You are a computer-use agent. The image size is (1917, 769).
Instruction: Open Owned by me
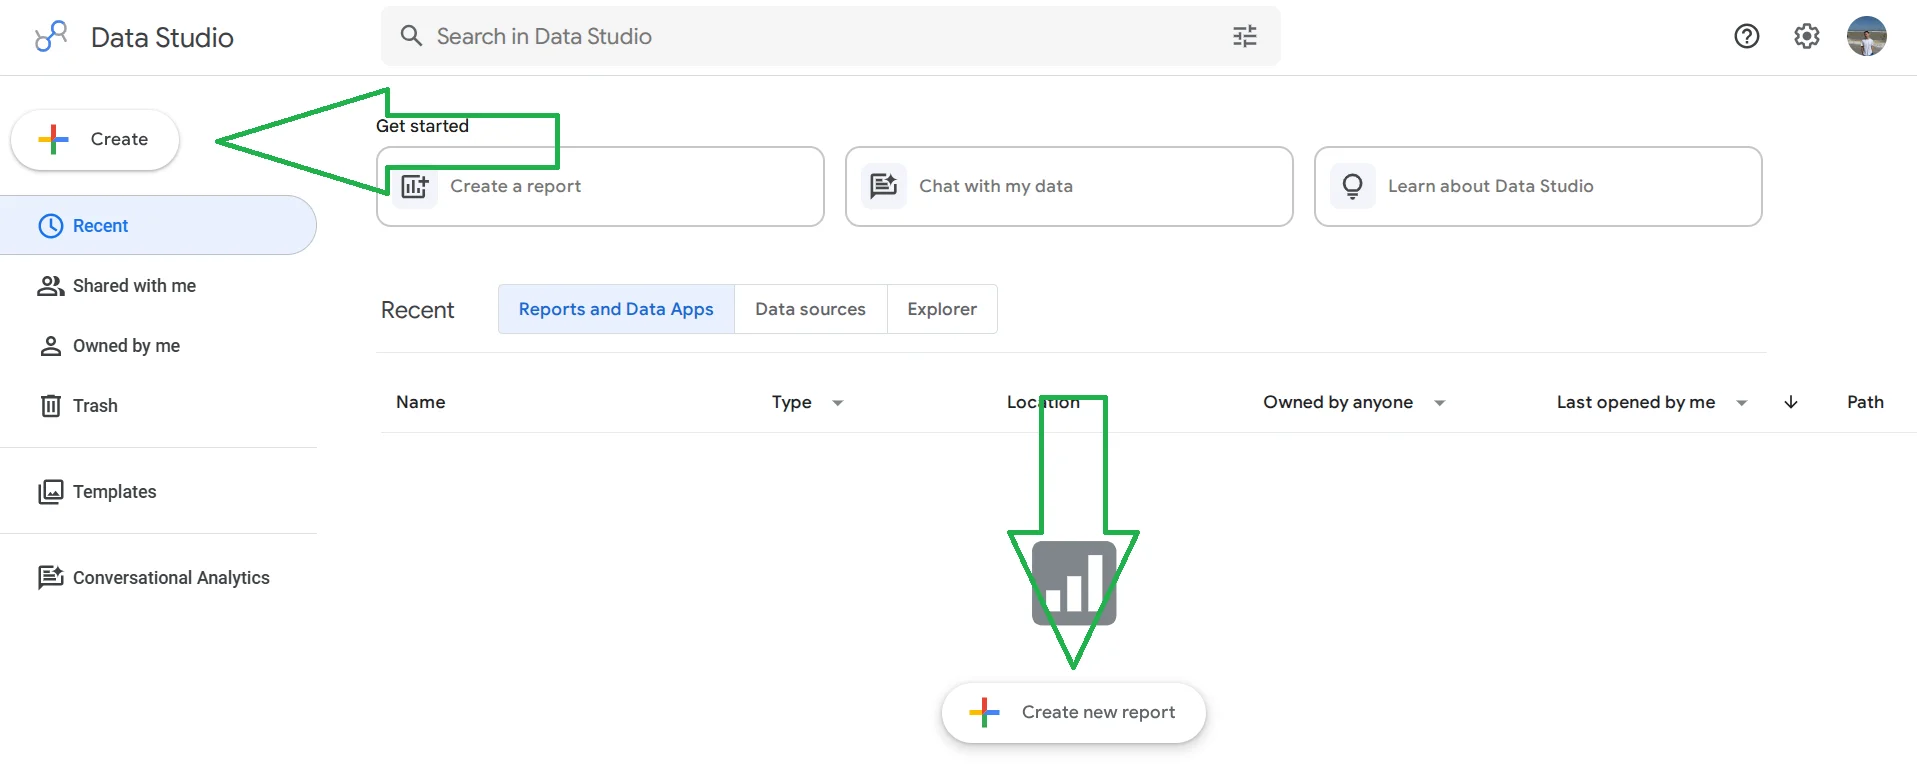158,346
